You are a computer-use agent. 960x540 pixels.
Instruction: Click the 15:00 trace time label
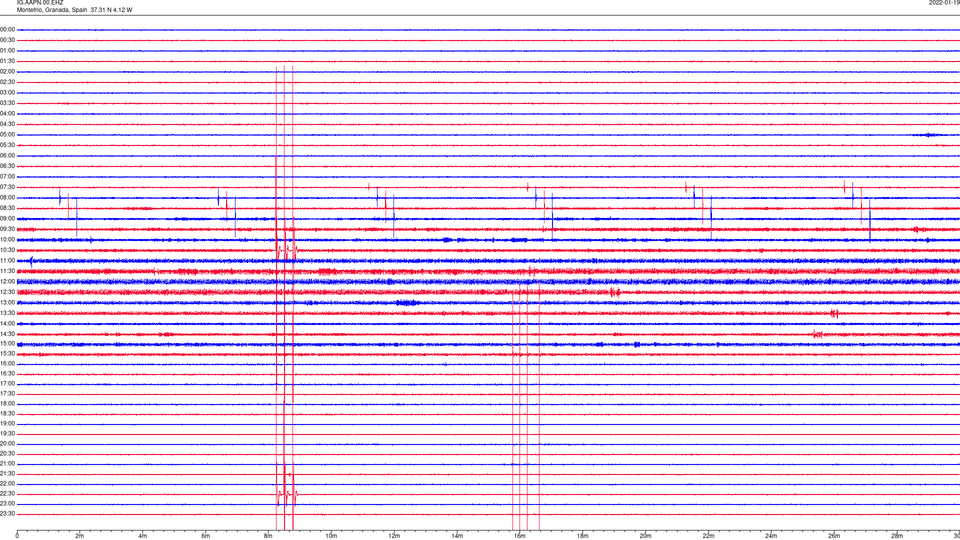tap(8, 344)
